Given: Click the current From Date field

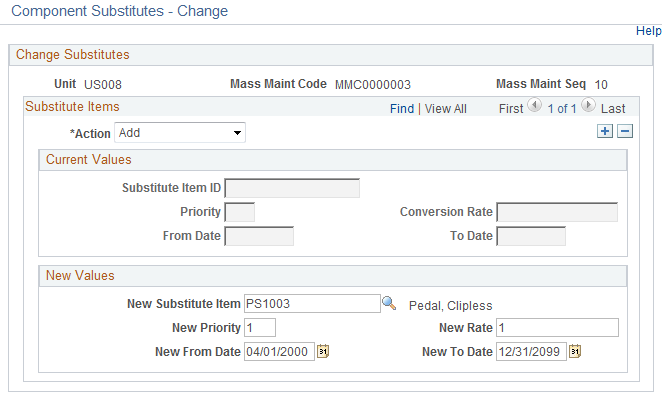Looking at the screenshot, I should [x=259, y=236].
